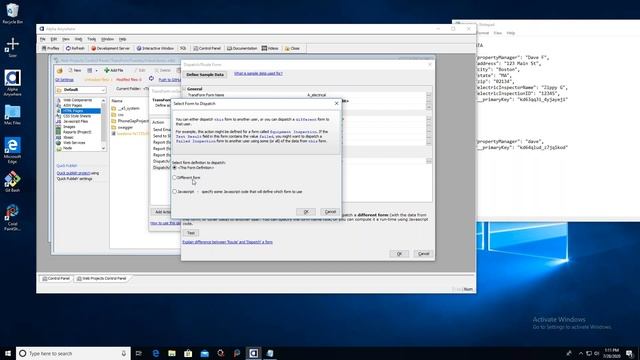Open the Window menu
The height and width of the screenshot is (360, 640).
tap(107, 39)
